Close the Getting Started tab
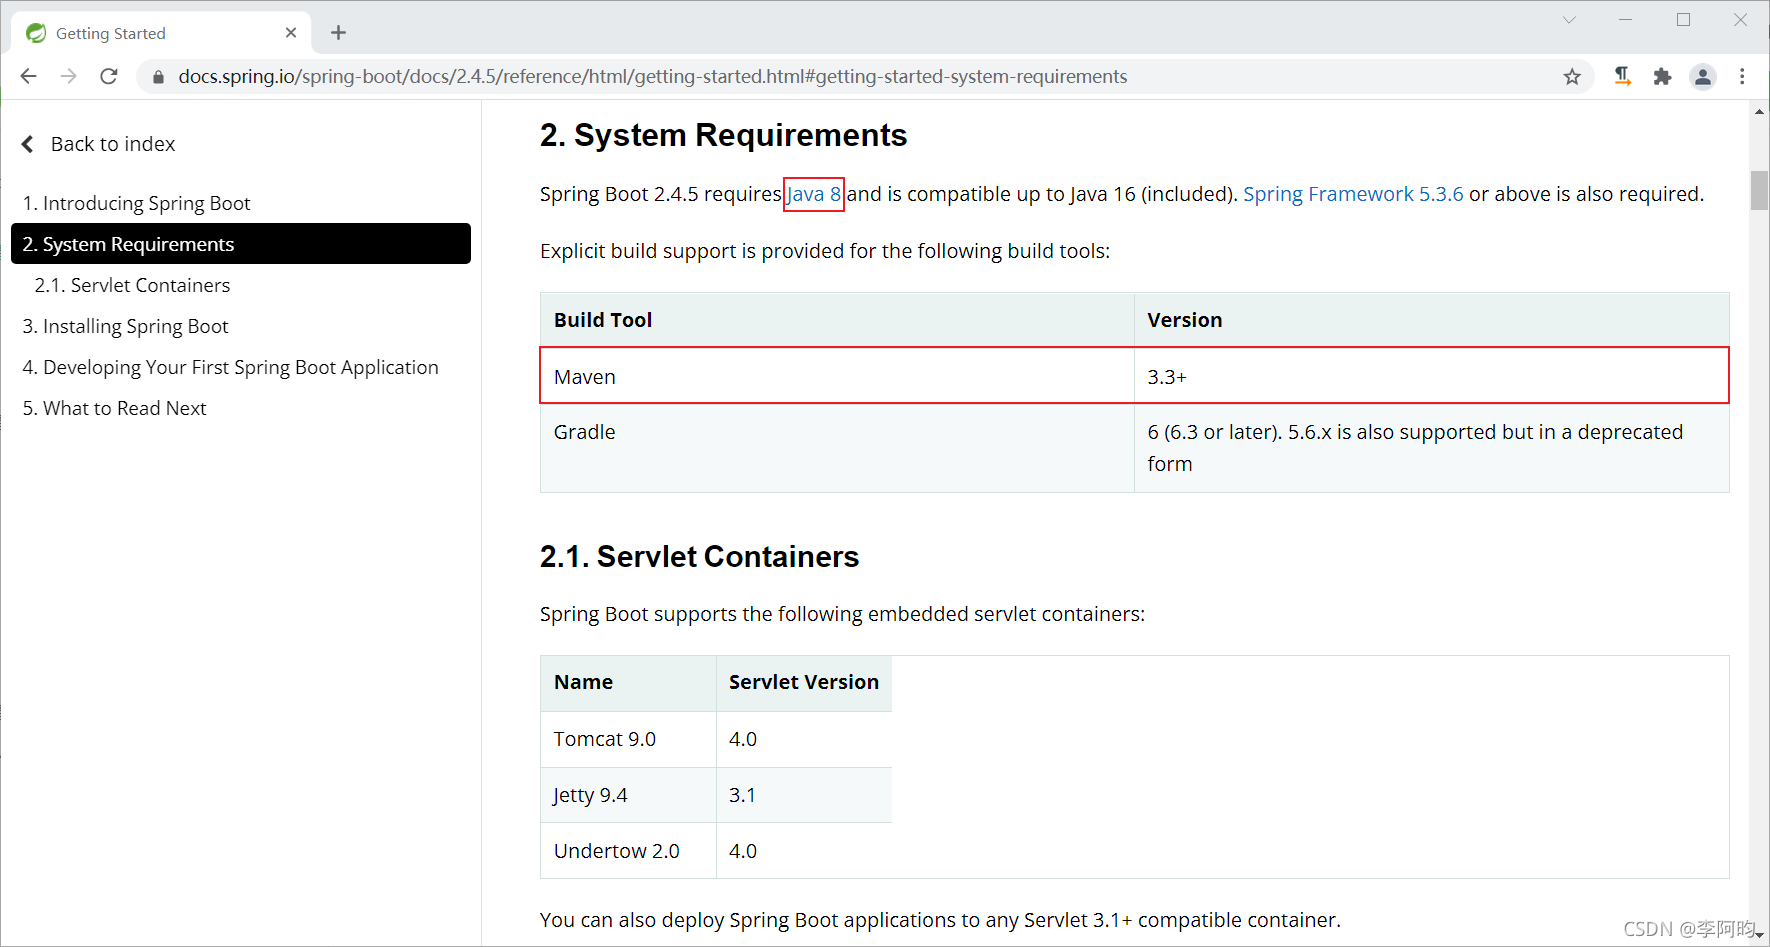This screenshot has width=1770, height=947. 291,33
